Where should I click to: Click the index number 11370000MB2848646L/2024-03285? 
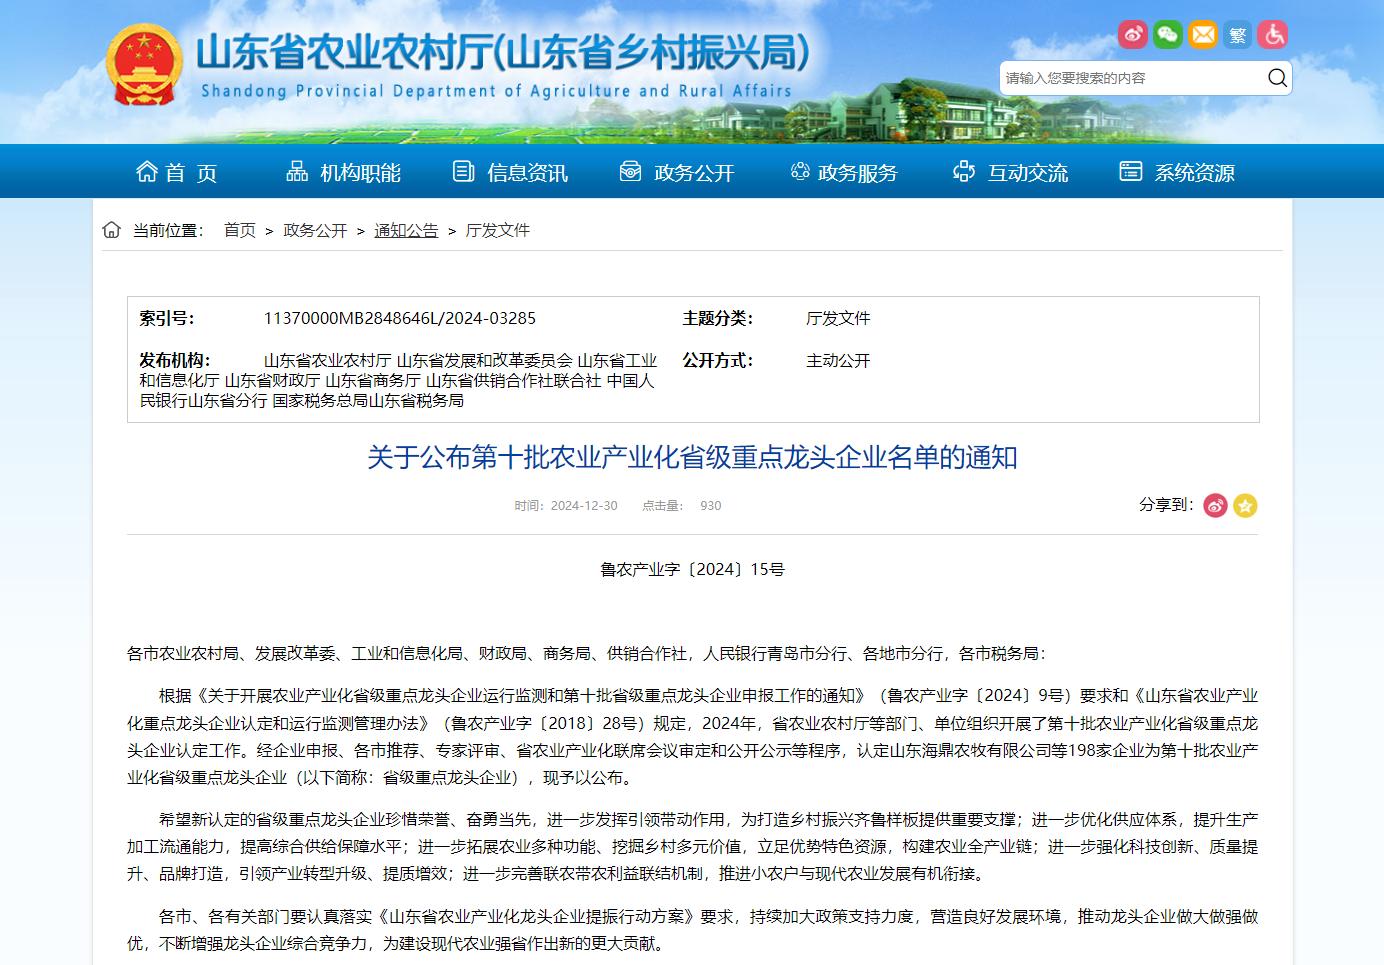pos(400,318)
